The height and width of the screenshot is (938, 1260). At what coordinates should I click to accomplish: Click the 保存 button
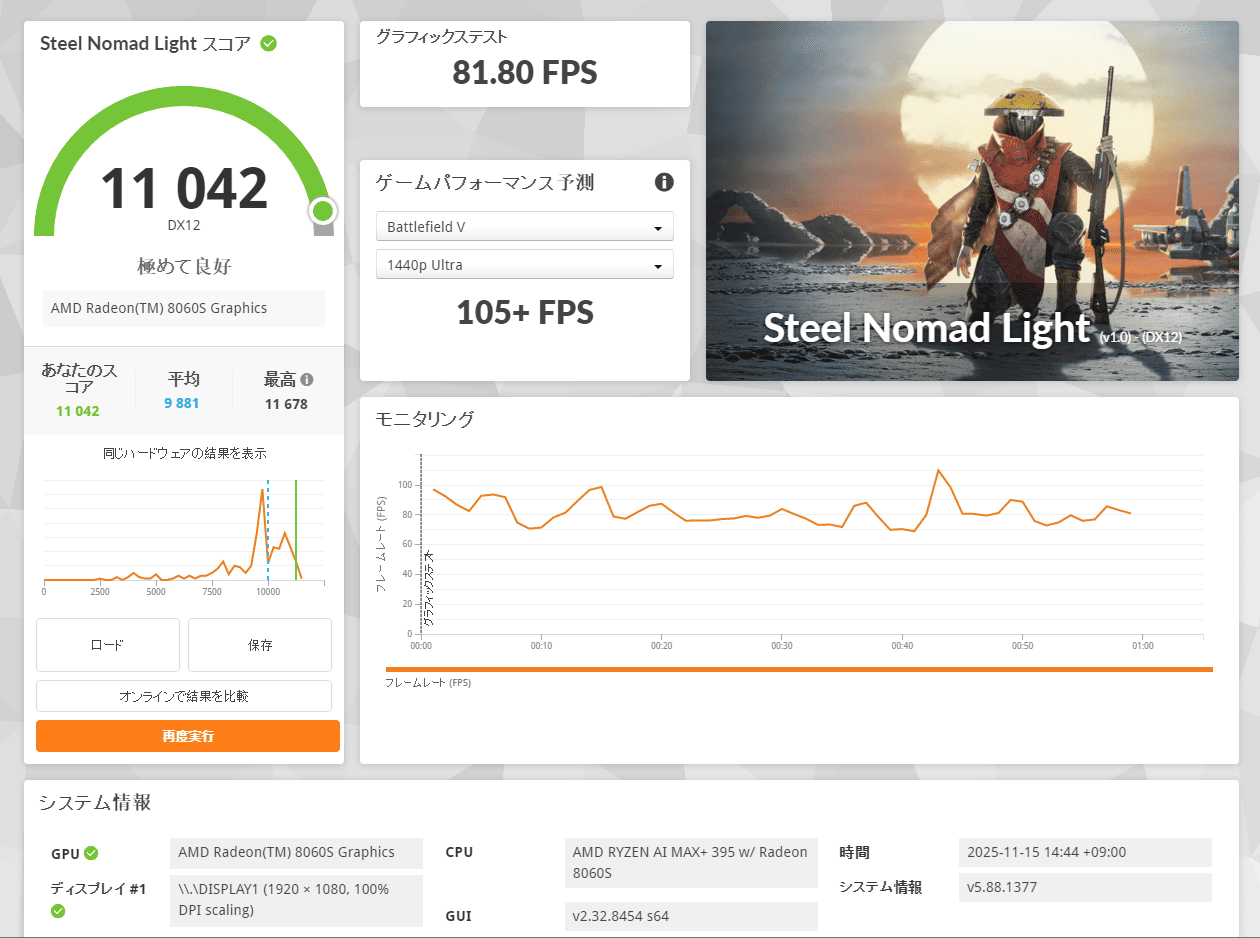[260, 645]
